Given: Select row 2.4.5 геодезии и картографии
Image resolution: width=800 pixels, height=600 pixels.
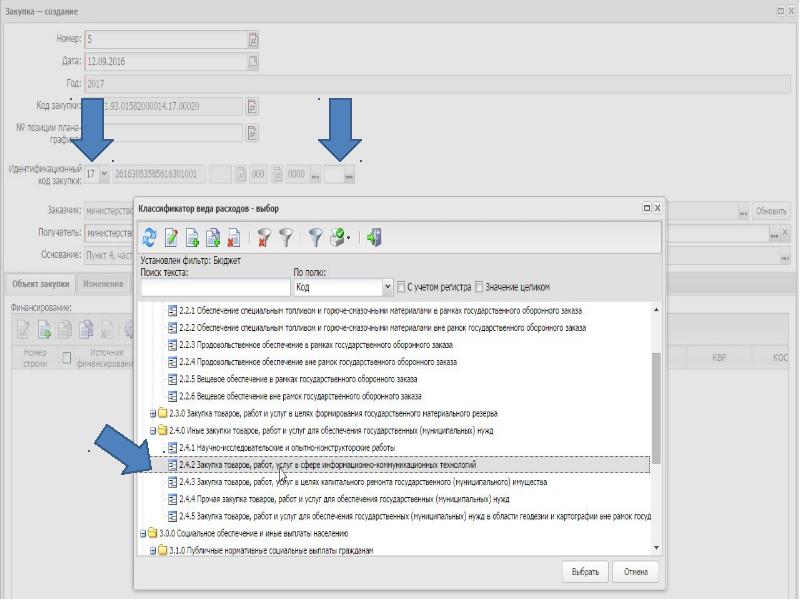Looking at the screenshot, I should point(409,516).
